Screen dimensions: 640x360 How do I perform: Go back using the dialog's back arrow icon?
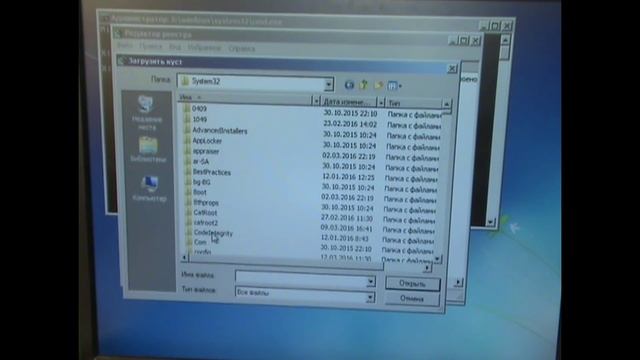pos(349,85)
